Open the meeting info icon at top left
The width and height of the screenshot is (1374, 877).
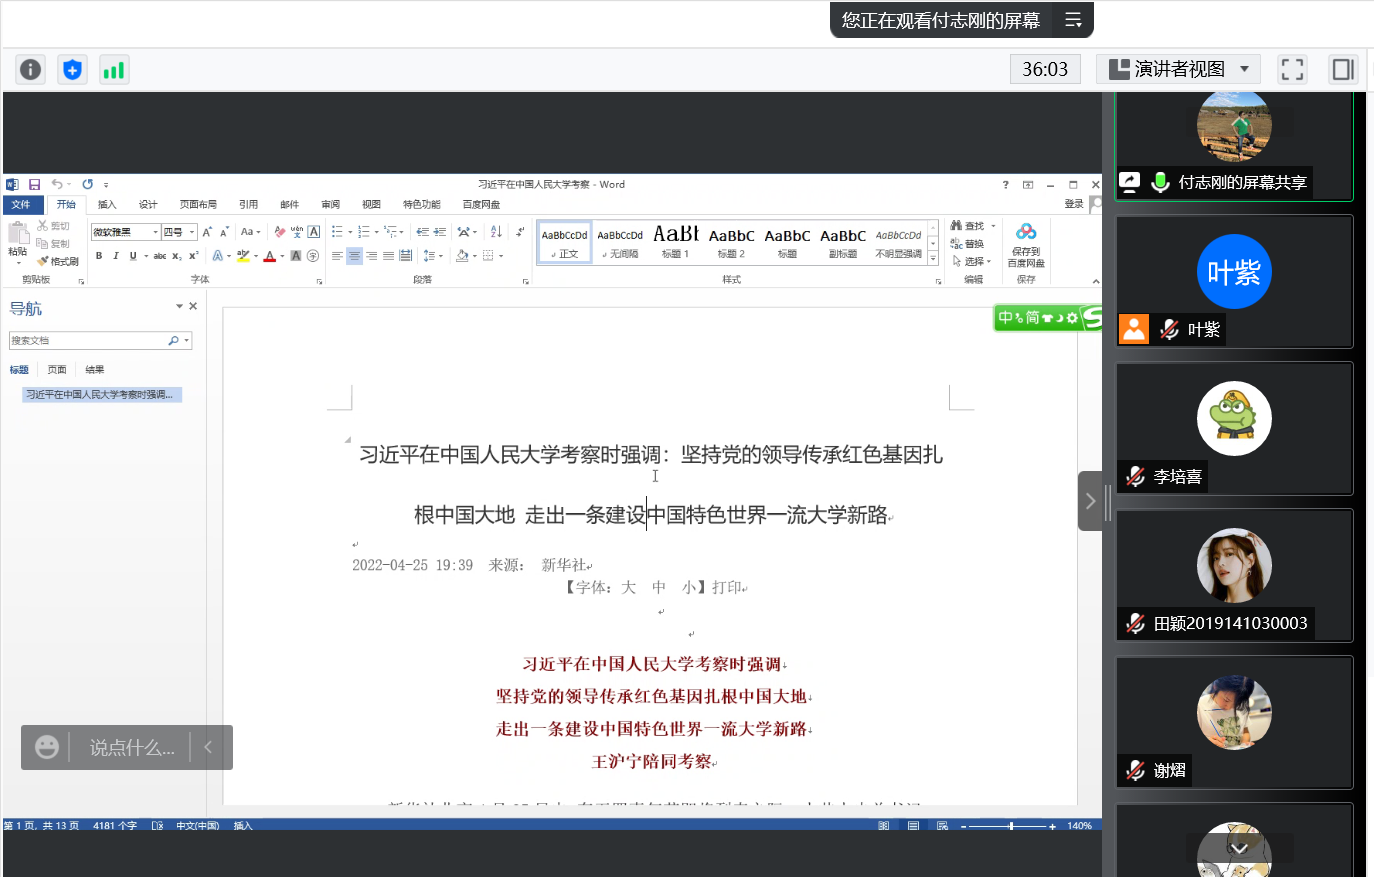click(31, 69)
